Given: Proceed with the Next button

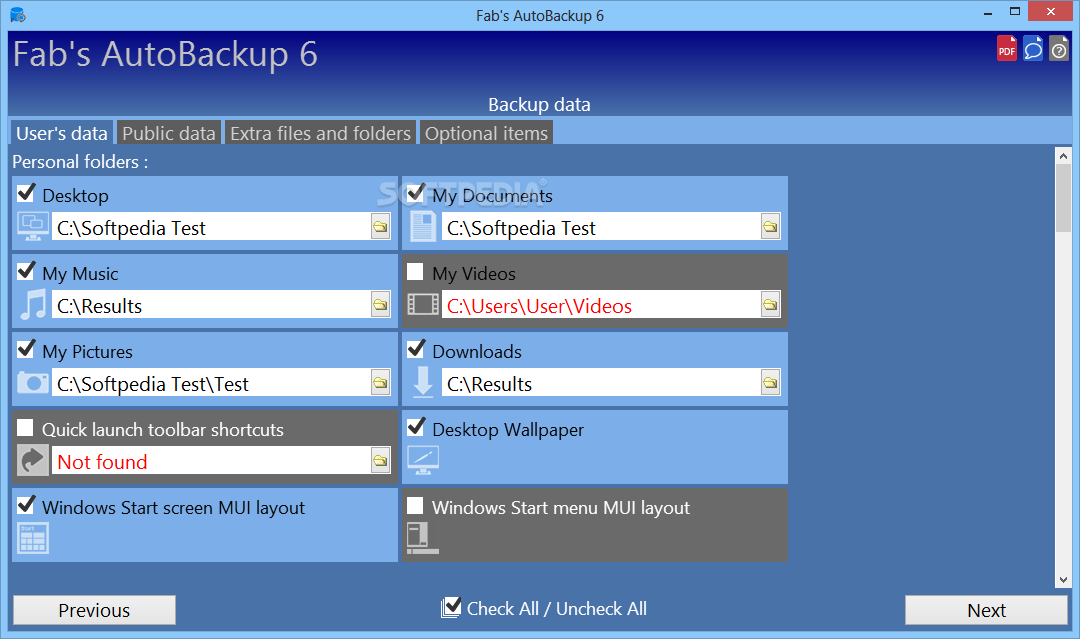Looking at the screenshot, I should (x=986, y=610).
